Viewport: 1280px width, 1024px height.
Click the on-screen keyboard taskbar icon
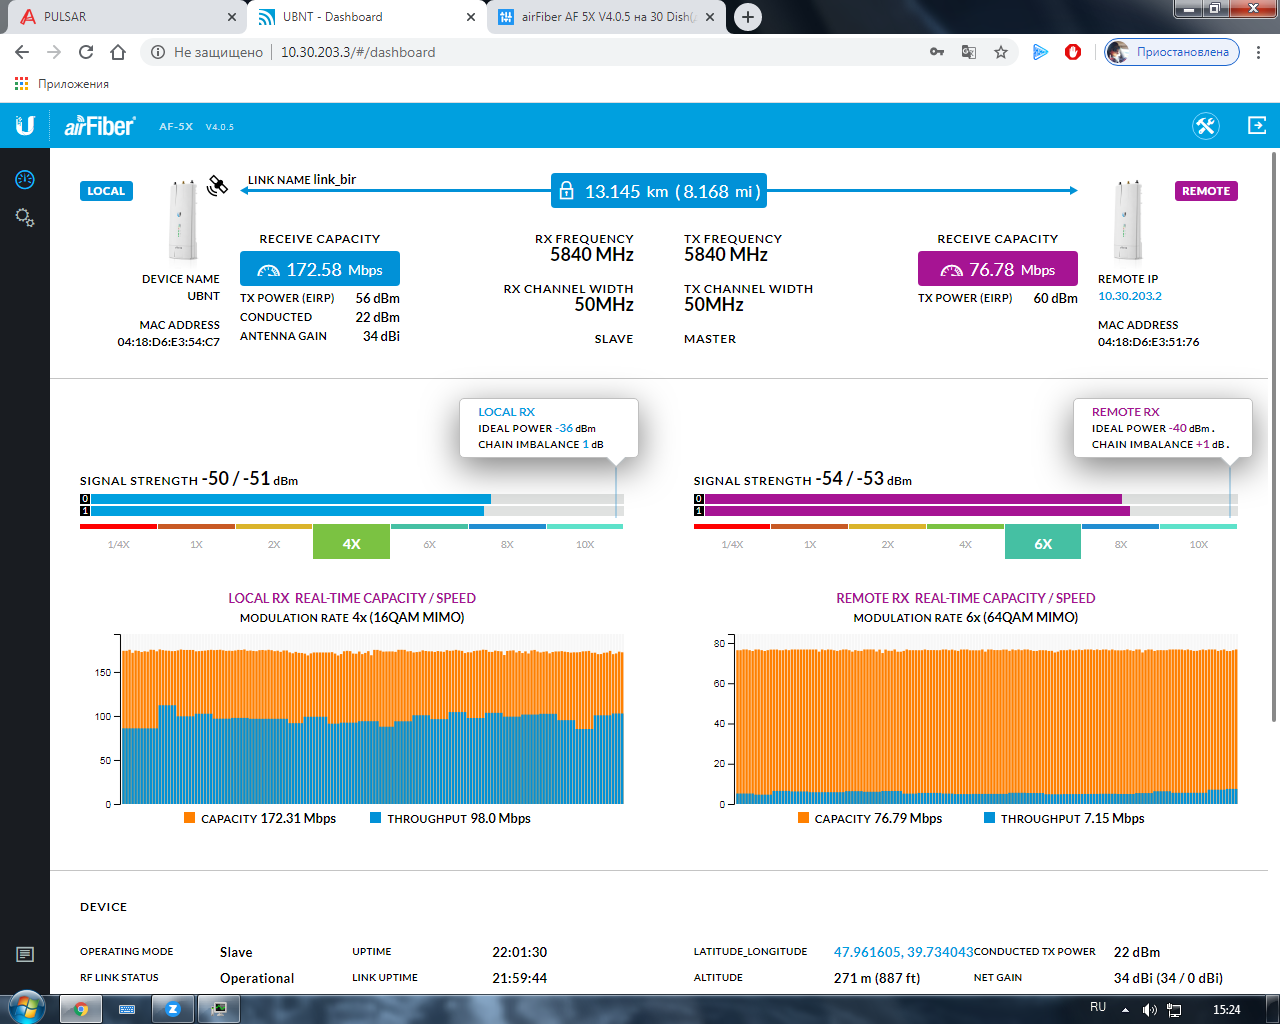tap(127, 1009)
